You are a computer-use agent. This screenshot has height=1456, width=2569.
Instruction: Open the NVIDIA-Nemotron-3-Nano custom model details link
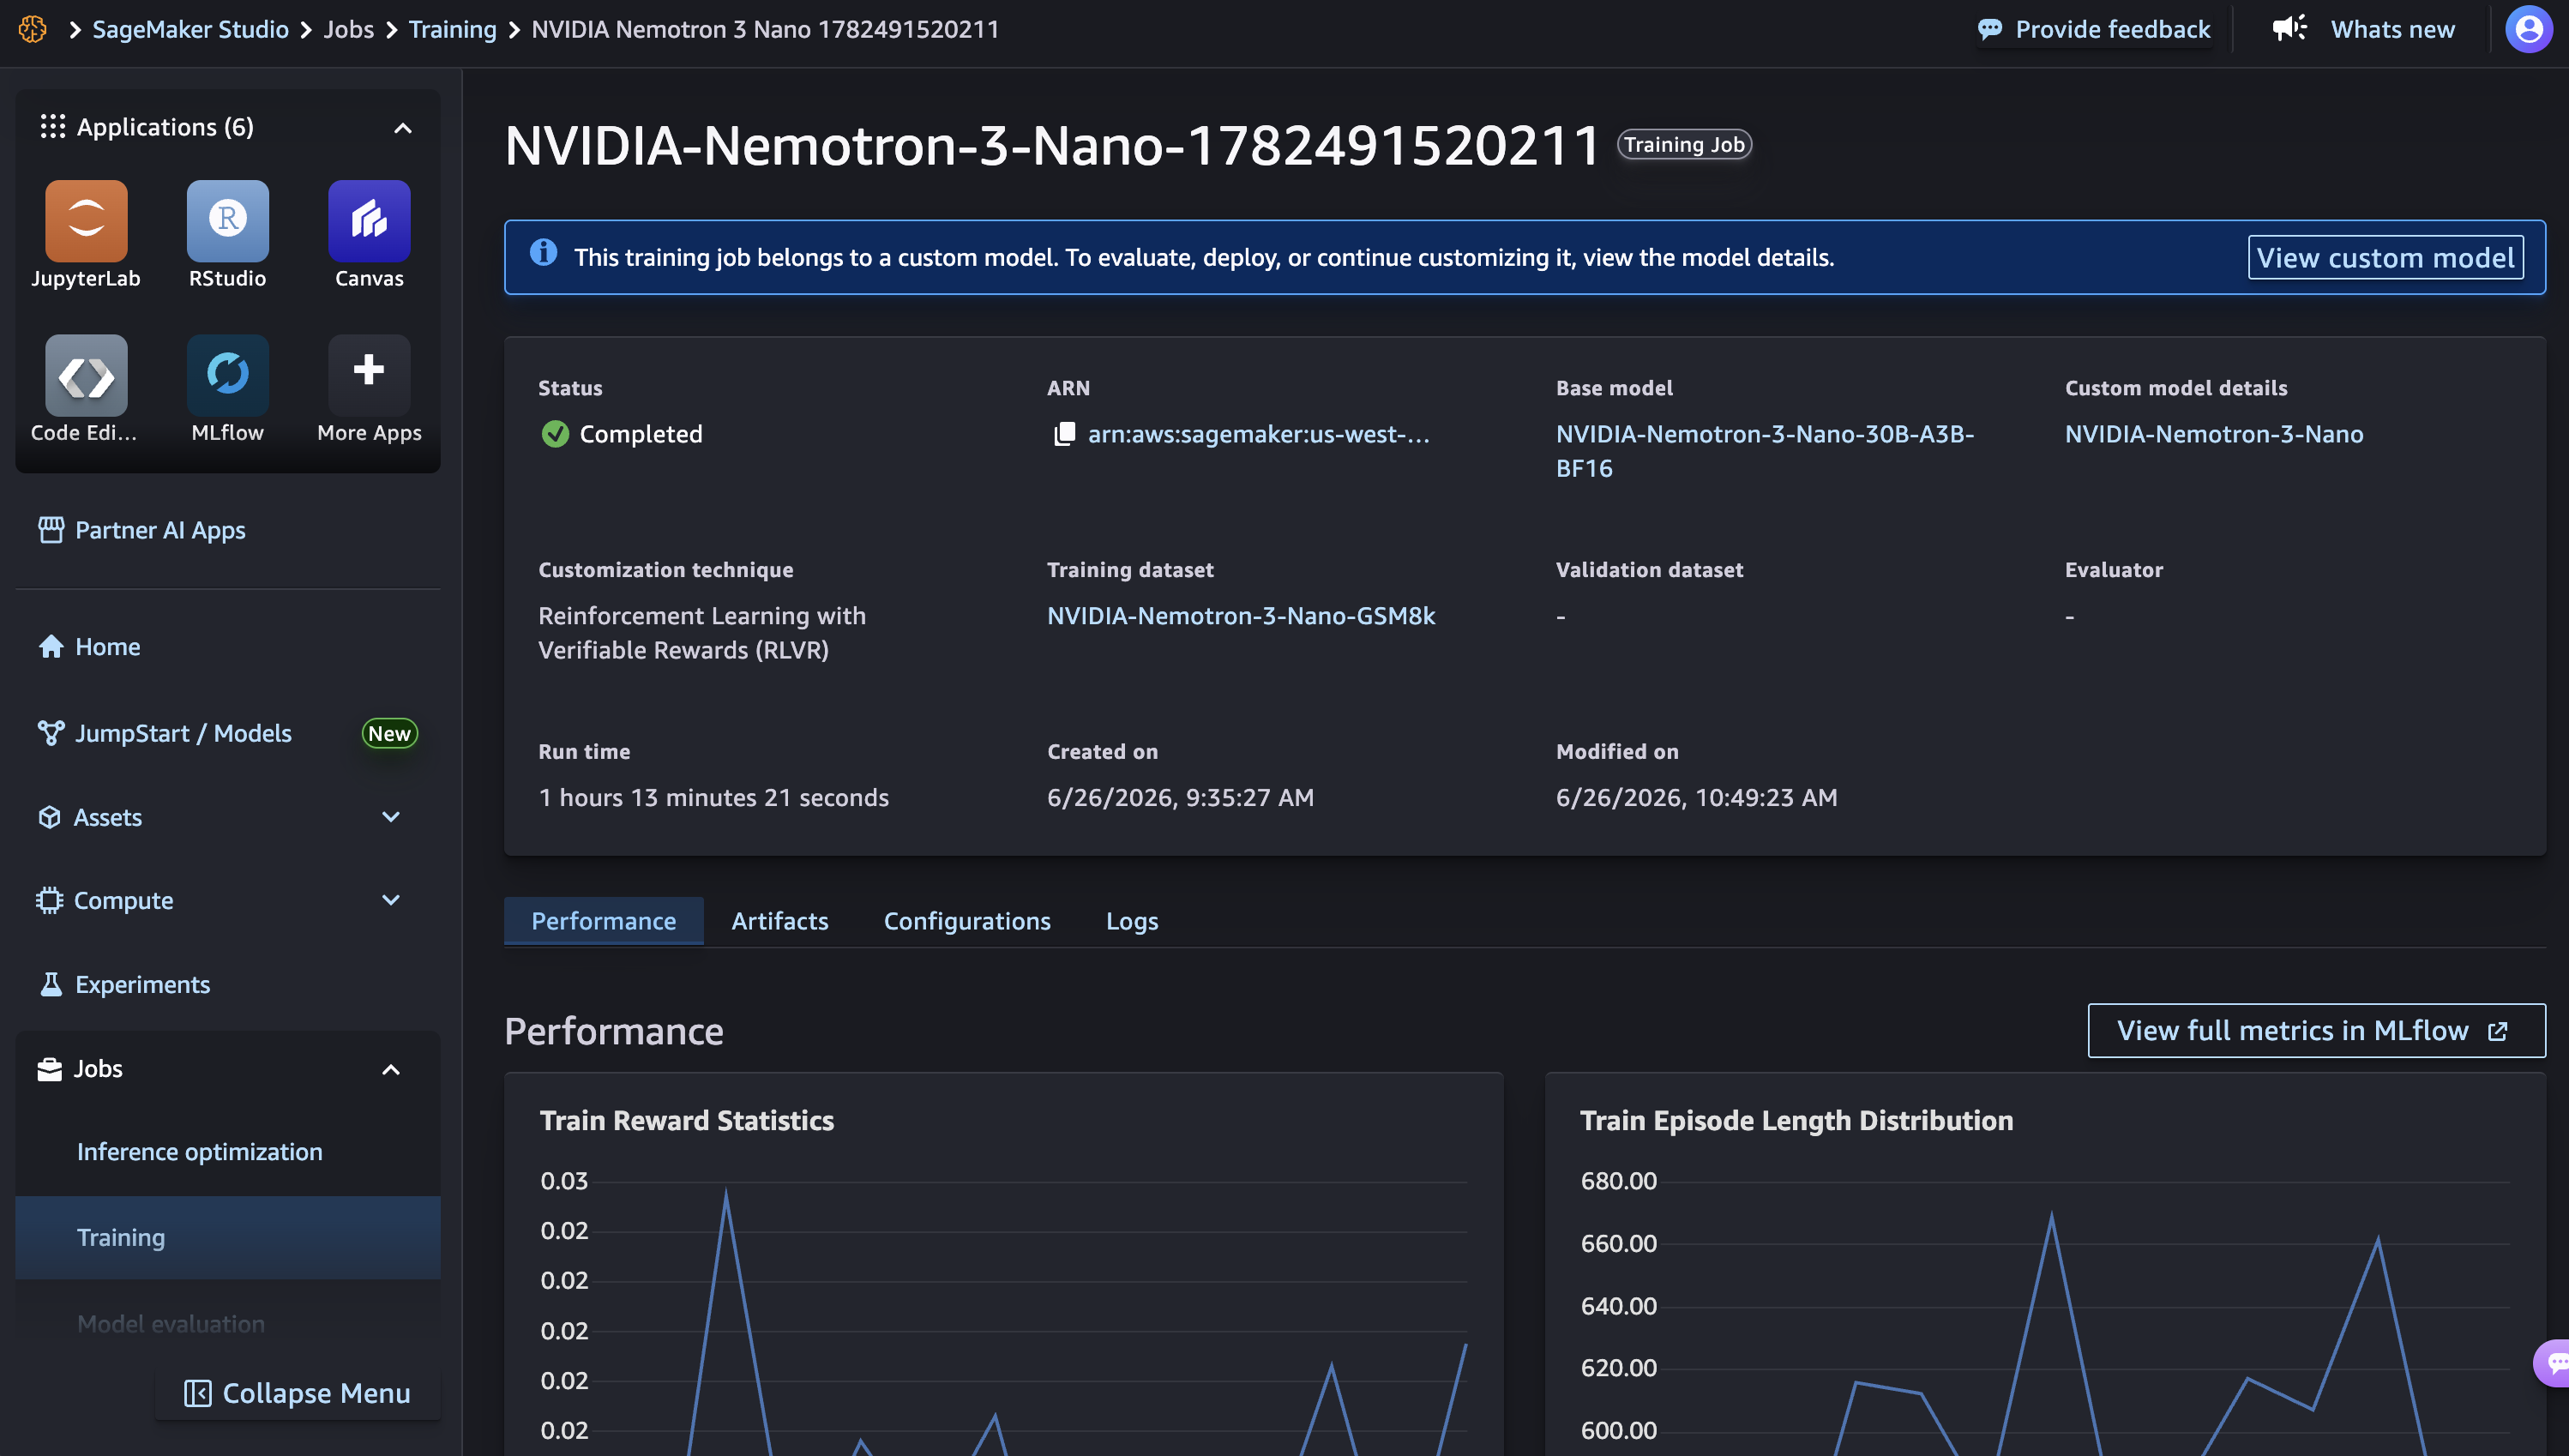(2214, 434)
